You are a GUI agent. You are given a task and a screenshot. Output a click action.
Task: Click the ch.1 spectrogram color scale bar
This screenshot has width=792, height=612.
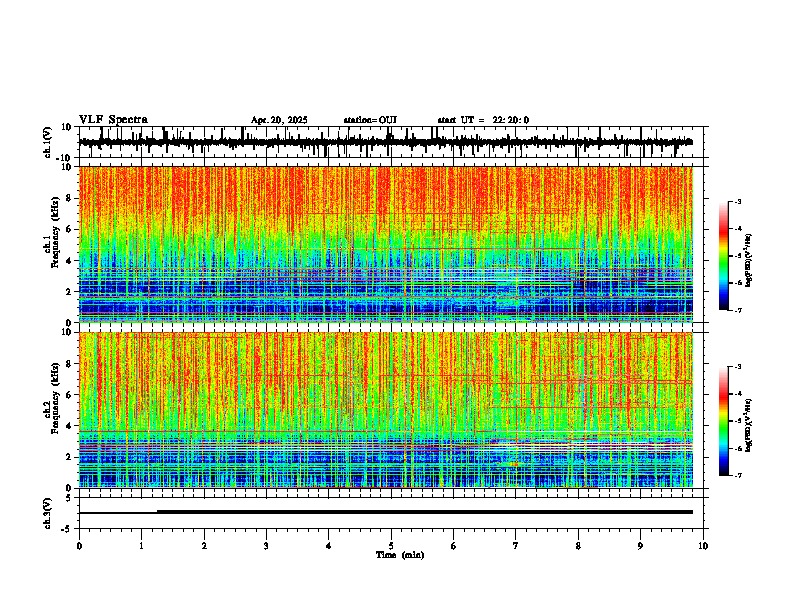723,256
